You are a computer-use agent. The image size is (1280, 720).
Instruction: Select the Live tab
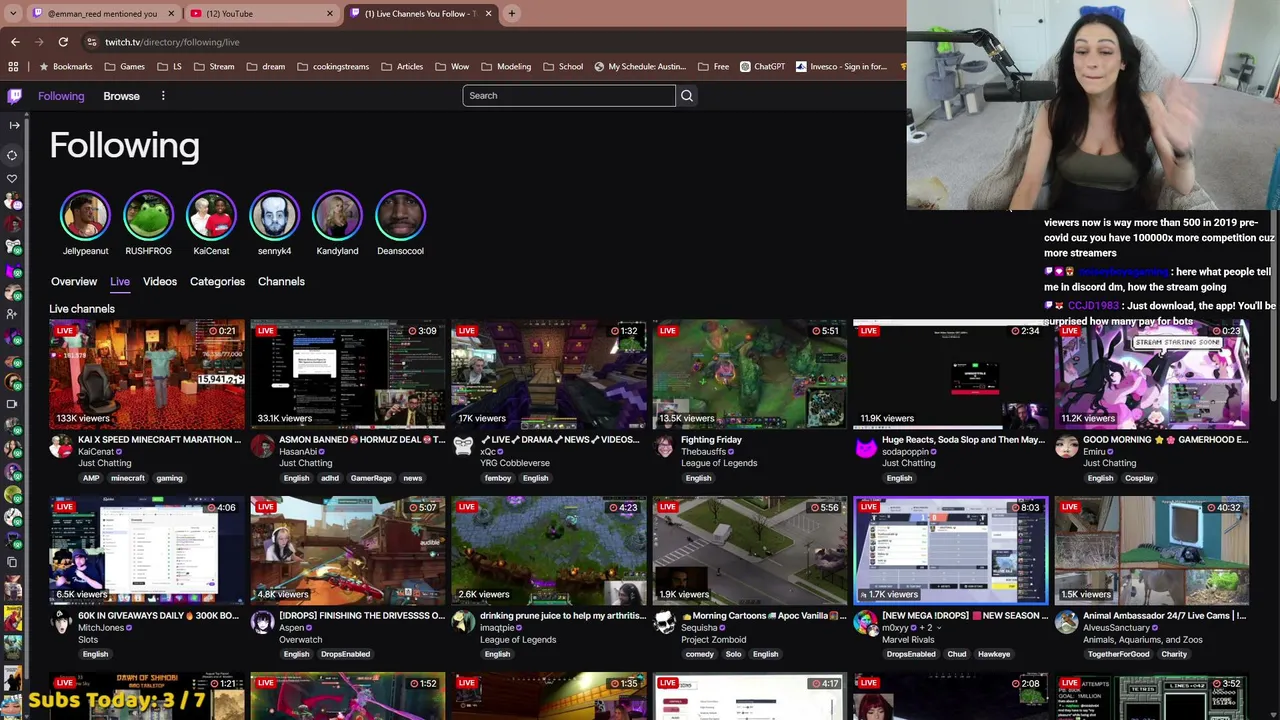click(x=120, y=282)
